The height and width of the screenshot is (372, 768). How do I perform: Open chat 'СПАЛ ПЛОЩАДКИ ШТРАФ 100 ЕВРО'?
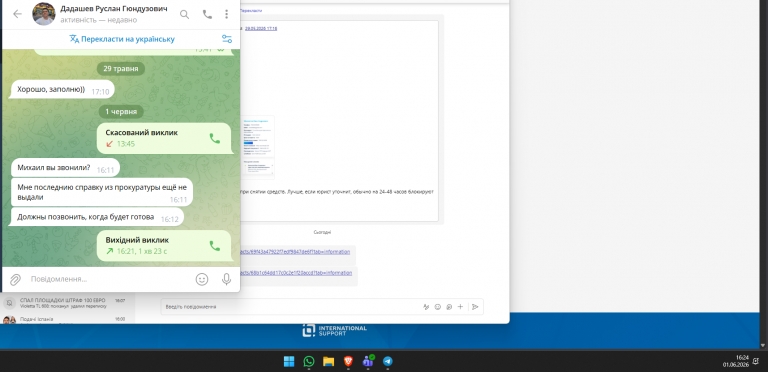click(67, 302)
